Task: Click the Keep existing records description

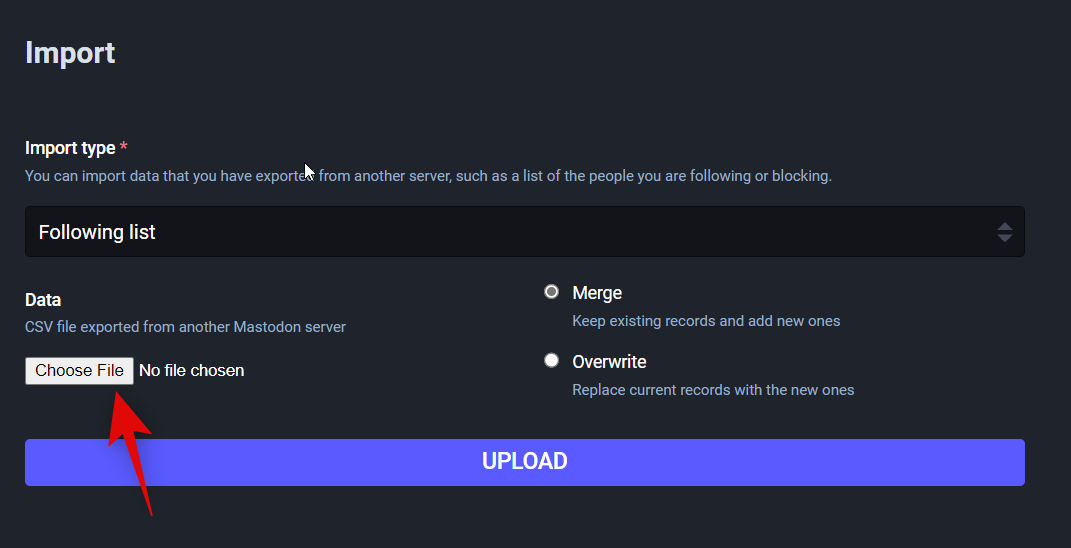Action: click(x=706, y=321)
